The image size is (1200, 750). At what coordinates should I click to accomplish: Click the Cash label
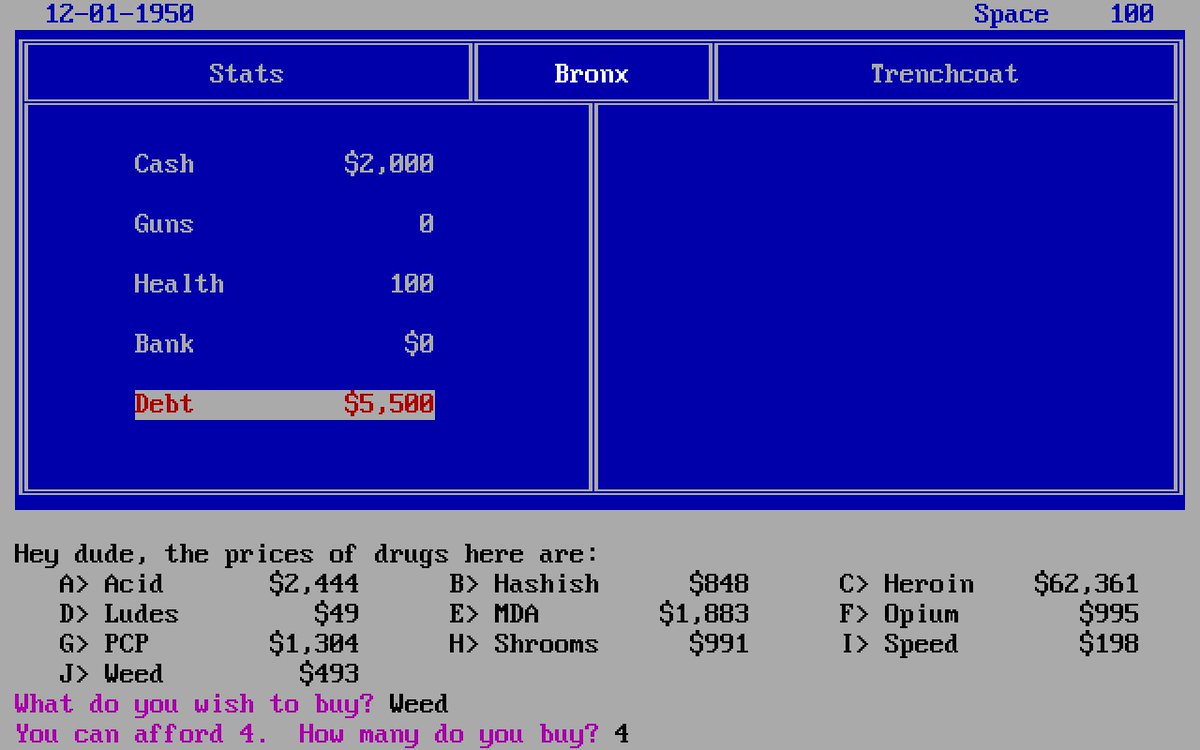[164, 164]
